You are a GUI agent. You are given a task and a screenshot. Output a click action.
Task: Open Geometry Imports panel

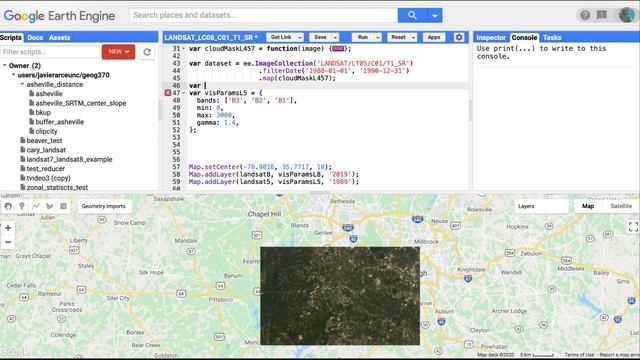(x=104, y=206)
